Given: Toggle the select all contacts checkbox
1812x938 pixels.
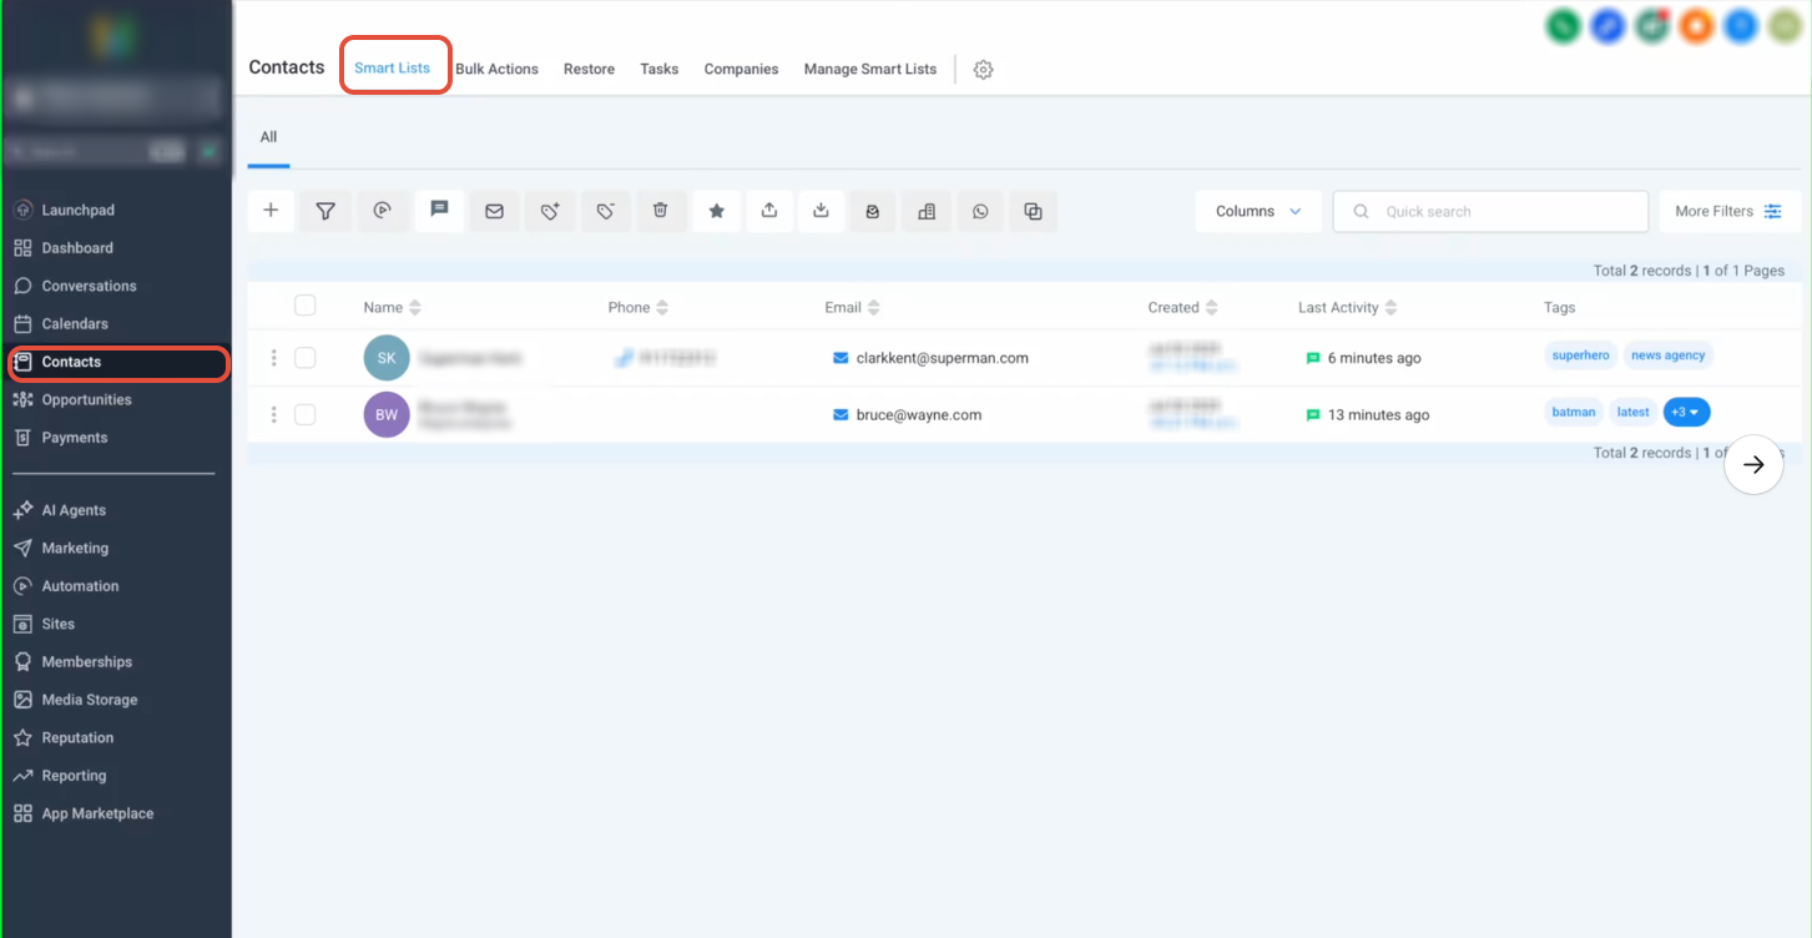Looking at the screenshot, I should (305, 306).
